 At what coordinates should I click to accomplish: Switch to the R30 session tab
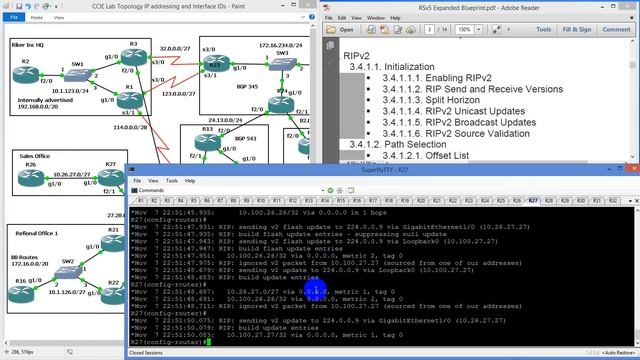tap(581, 201)
